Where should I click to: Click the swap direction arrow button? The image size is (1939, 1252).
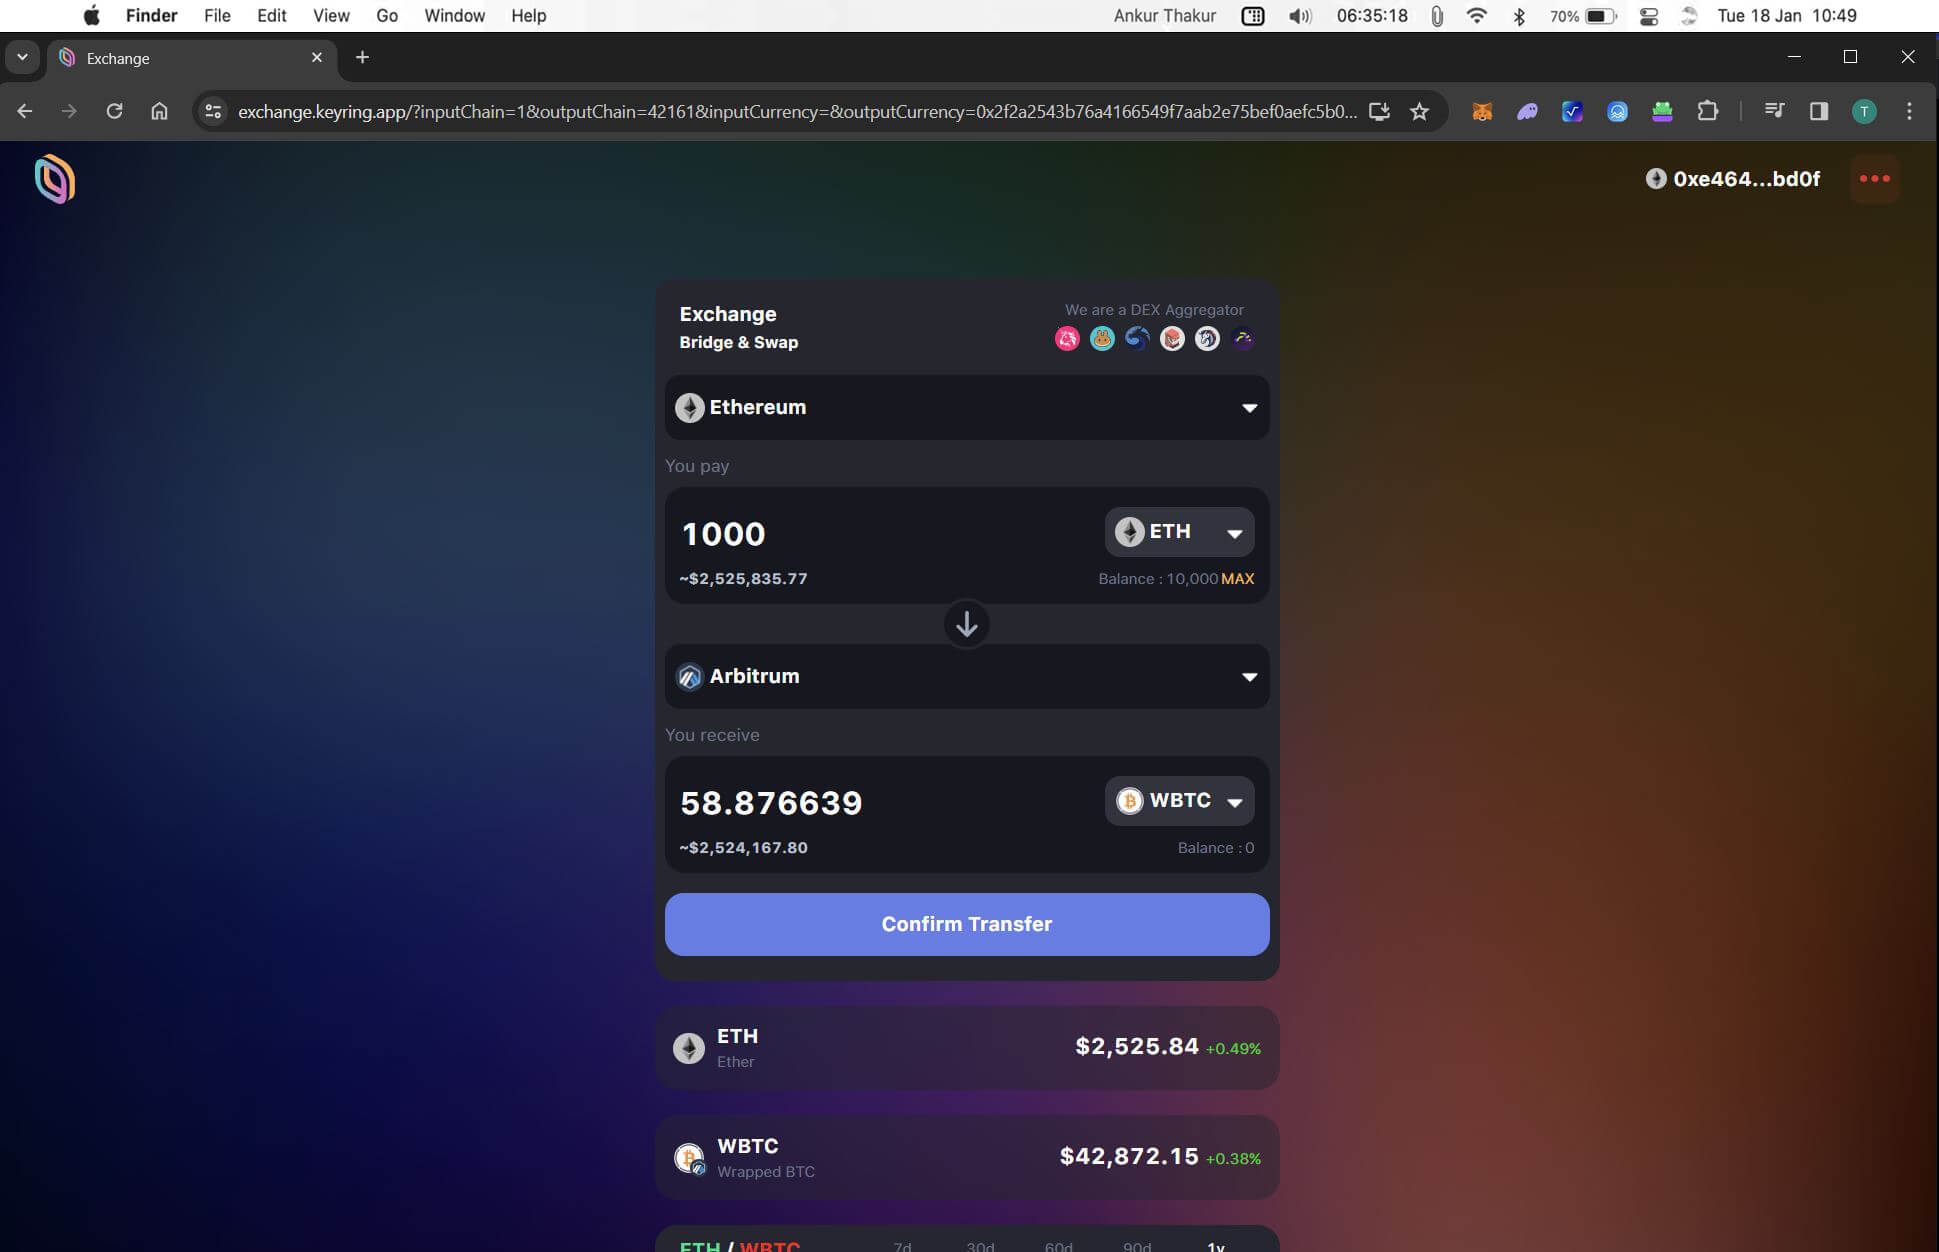tap(966, 624)
